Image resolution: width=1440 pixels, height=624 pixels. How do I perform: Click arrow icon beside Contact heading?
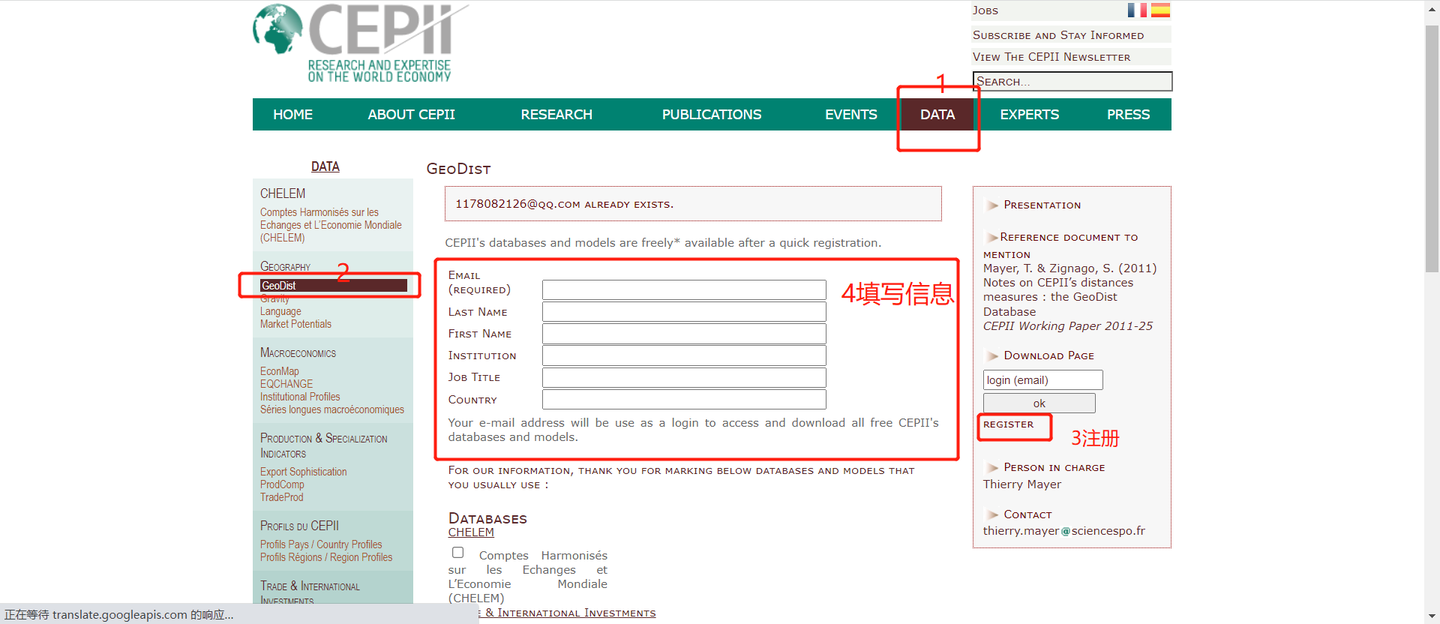click(x=992, y=515)
